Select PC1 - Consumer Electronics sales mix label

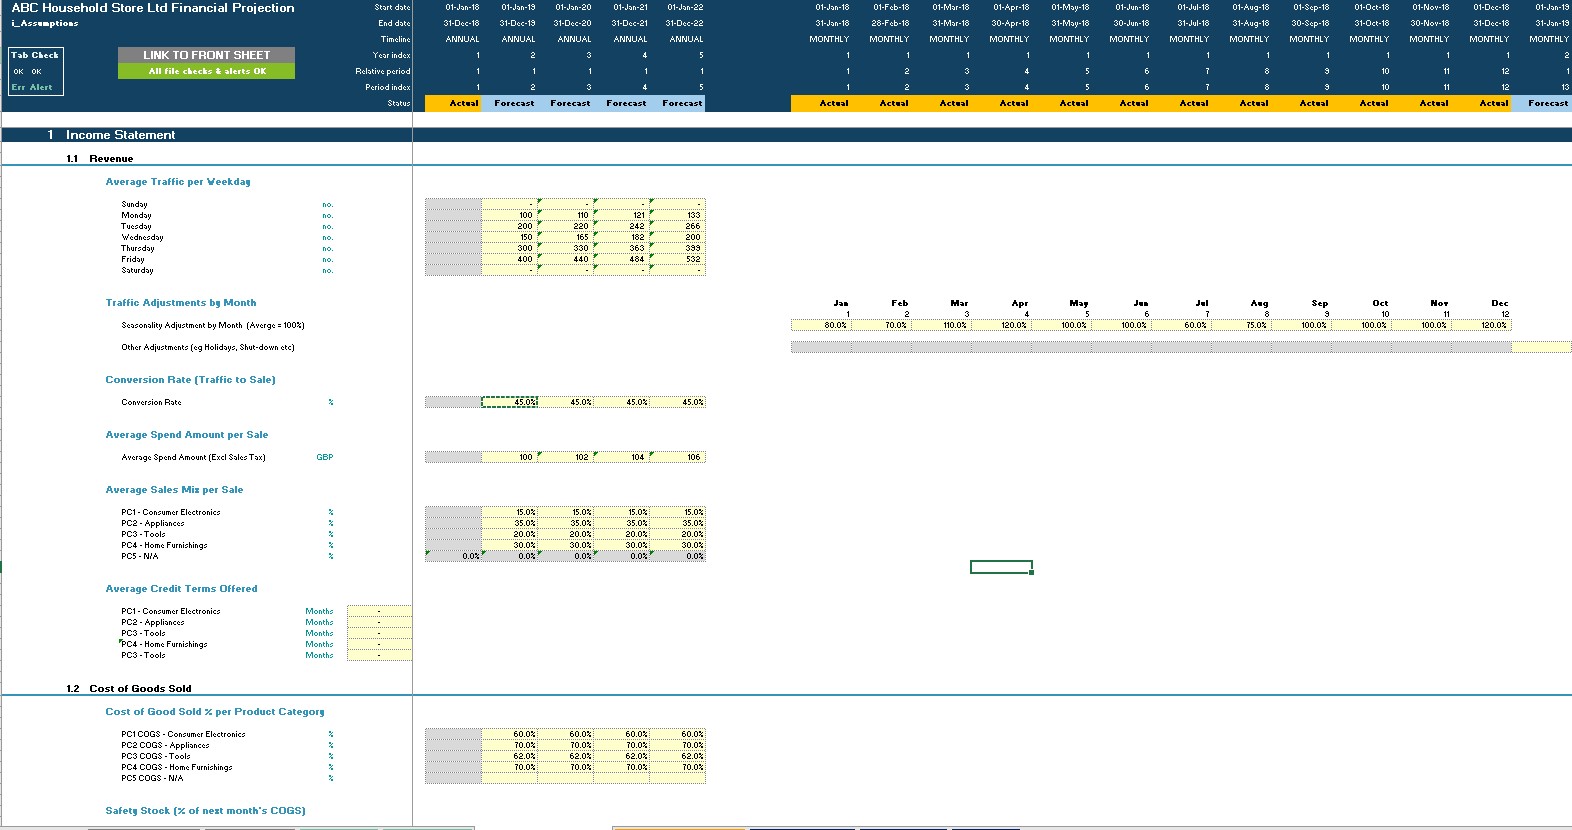(171, 512)
